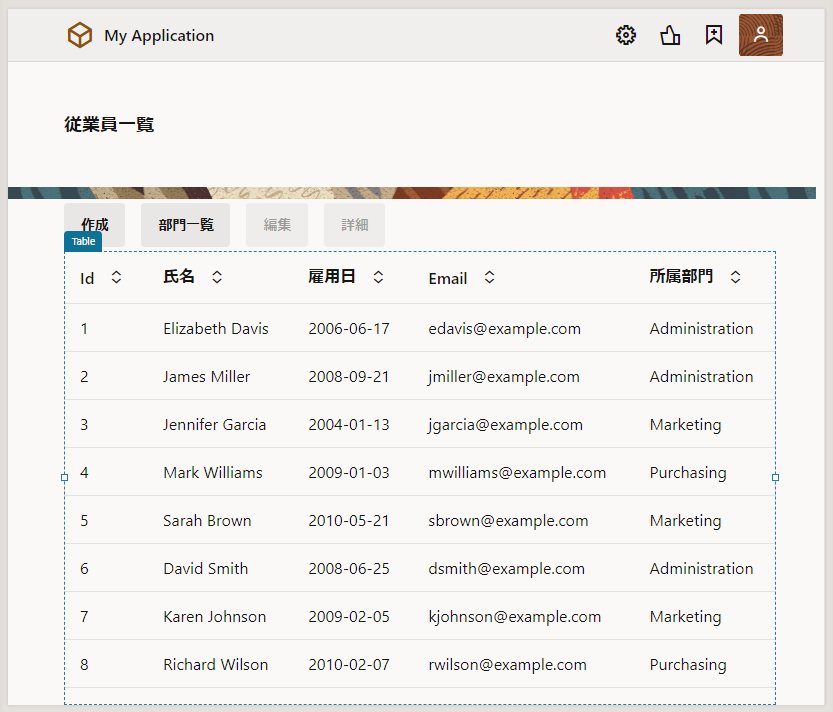Click jgarcia@example.com email cell
Screen dimensions: 833x712
[x=505, y=425]
